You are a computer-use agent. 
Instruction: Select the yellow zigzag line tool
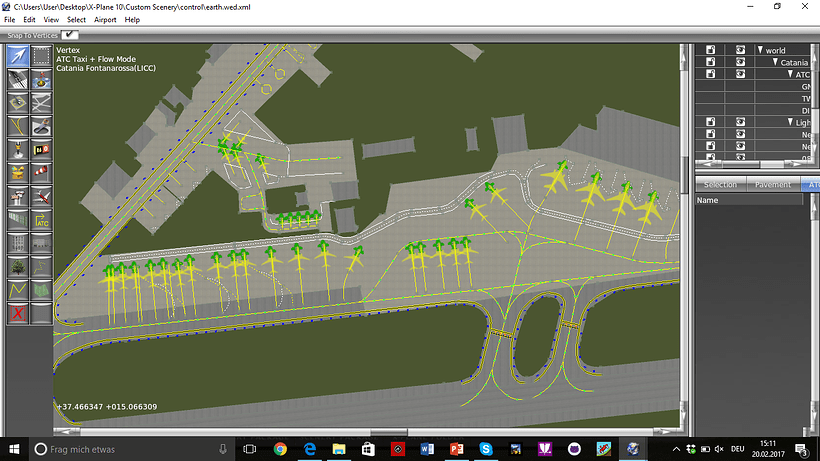18,291
